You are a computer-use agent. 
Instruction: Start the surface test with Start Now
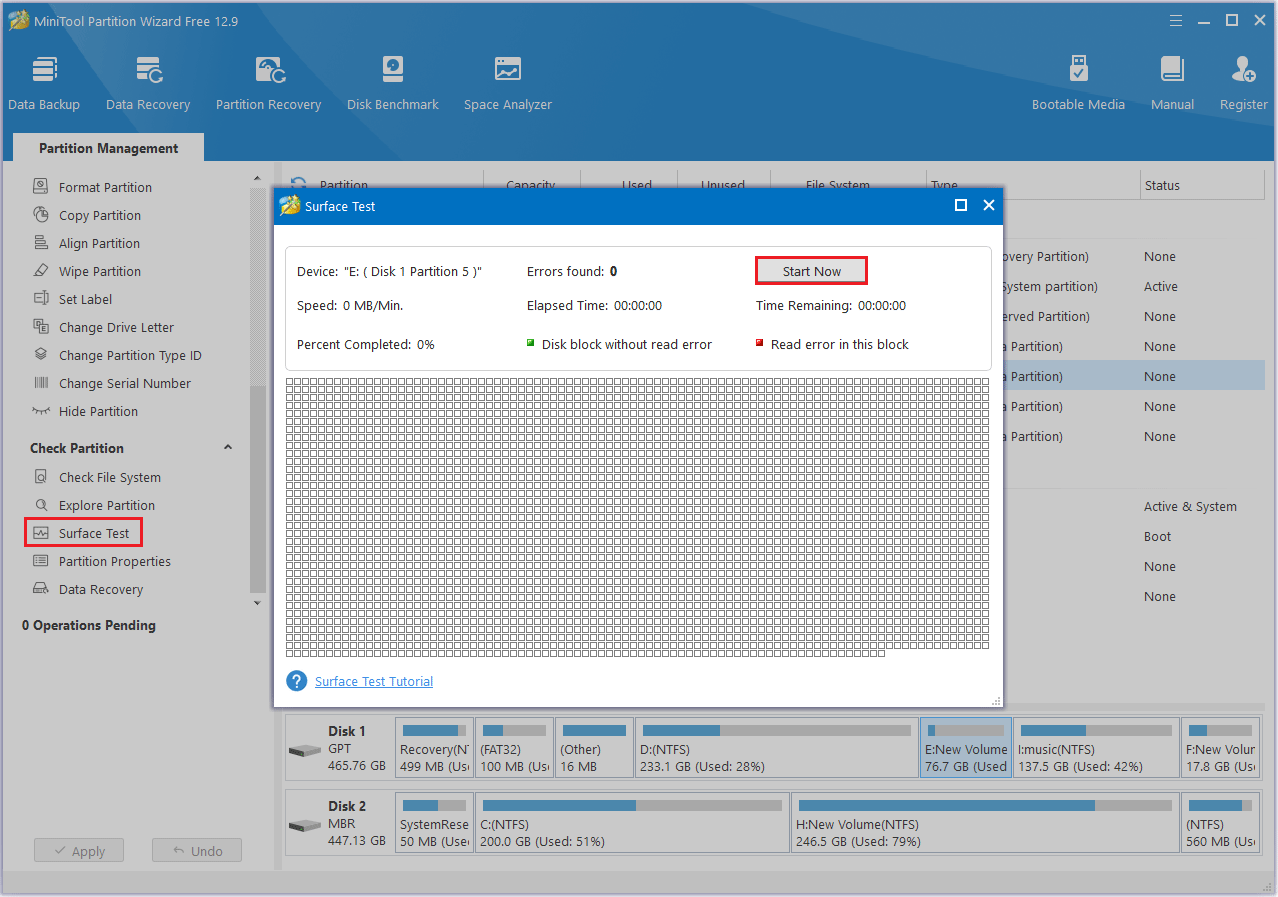tap(811, 271)
